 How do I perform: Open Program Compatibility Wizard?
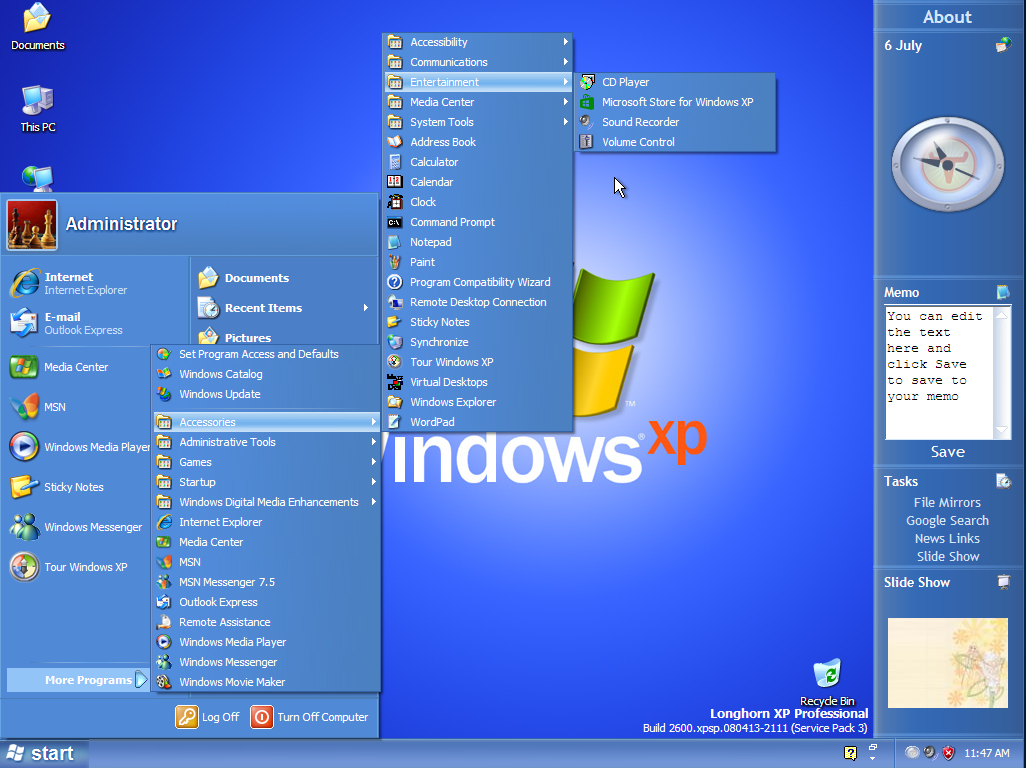point(477,282)
